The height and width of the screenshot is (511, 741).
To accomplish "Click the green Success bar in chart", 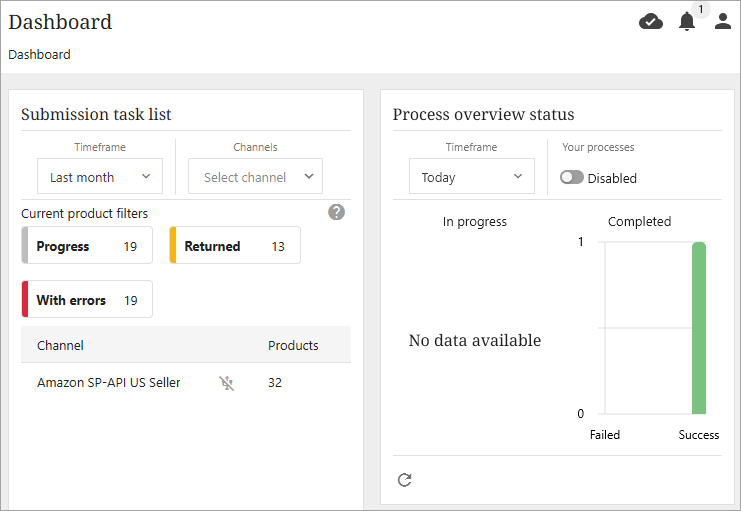I will [699, 328].
